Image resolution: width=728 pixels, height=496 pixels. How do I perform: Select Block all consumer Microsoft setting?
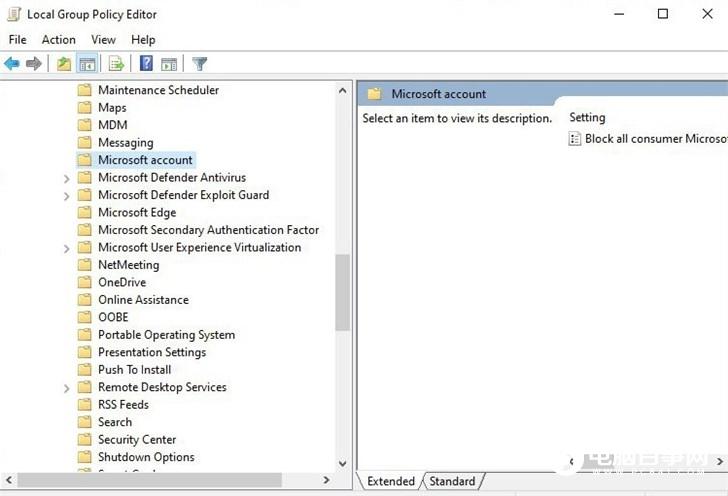(x=656, y=138)
